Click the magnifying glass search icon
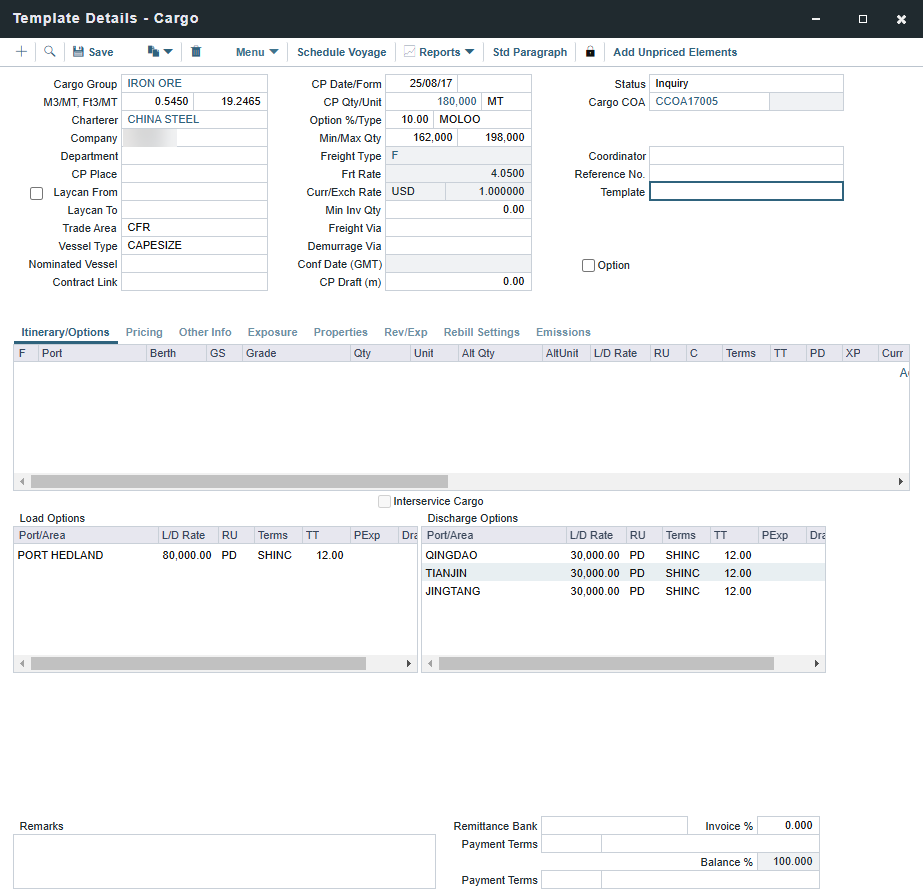This screenshot has height=894, width=923. [x=50, y=52]
